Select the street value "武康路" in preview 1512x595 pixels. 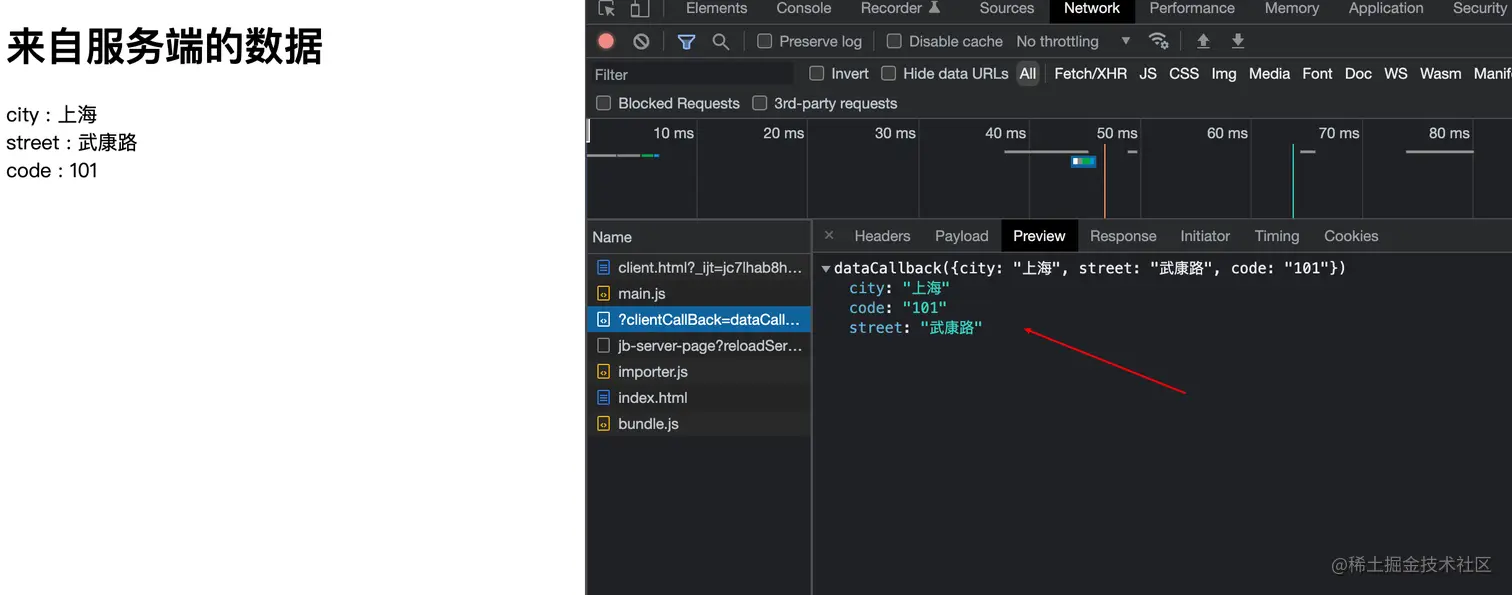[x=951, y=328]
